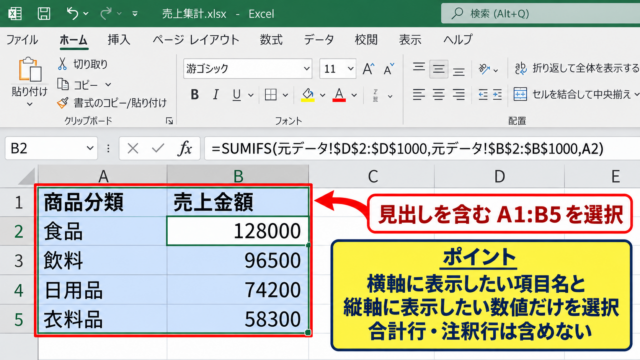Click the Excel app icon
Screen dimensions: 640x360
15,13
